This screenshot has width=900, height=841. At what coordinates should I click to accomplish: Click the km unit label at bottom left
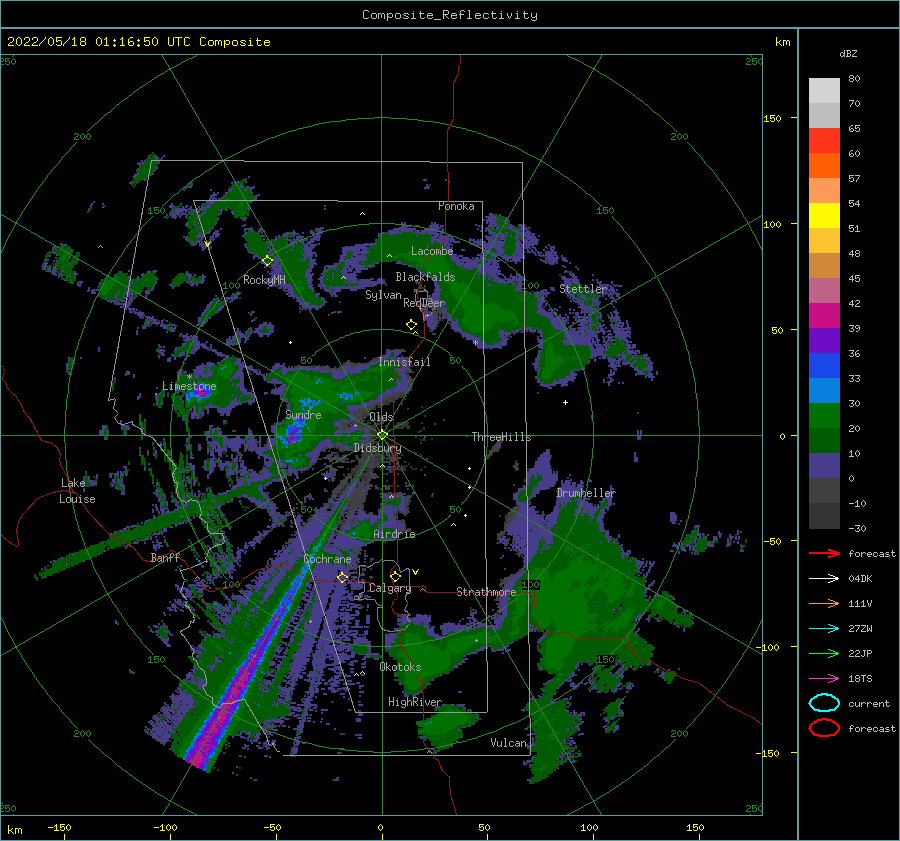(x=14, y=830)
